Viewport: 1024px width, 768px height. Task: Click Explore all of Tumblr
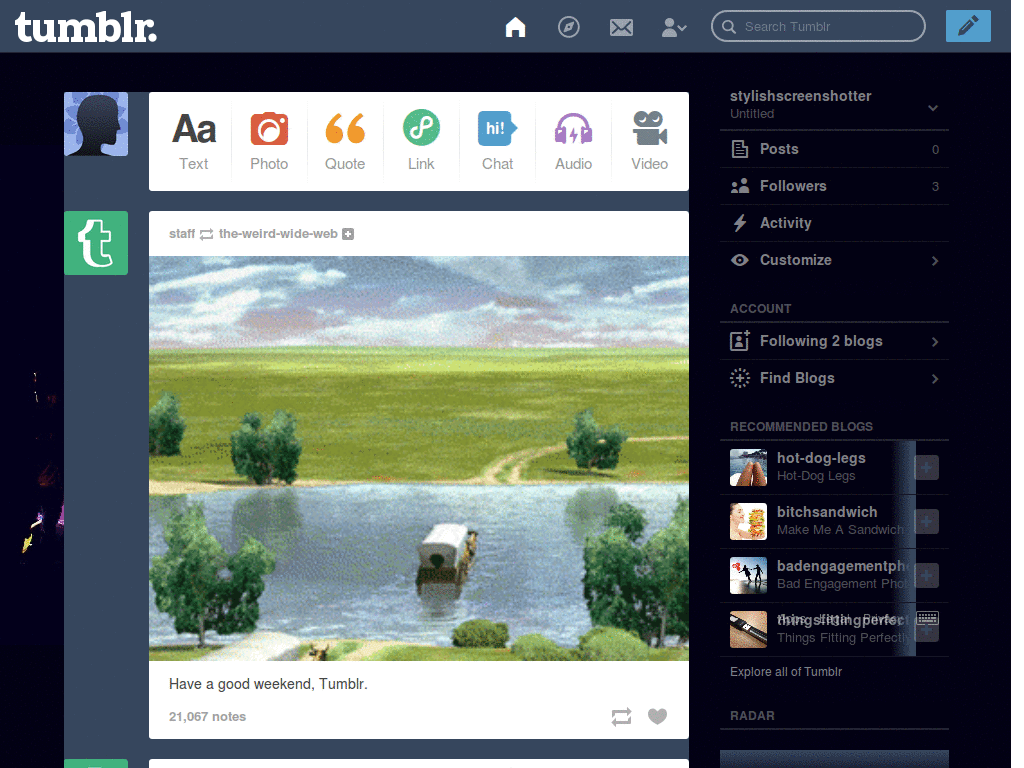[786, 671]
